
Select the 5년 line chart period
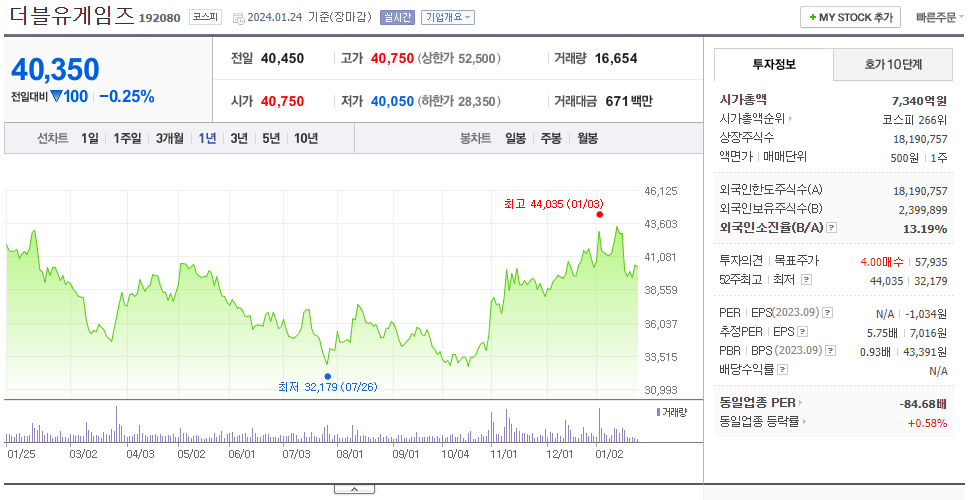[271, 138]
